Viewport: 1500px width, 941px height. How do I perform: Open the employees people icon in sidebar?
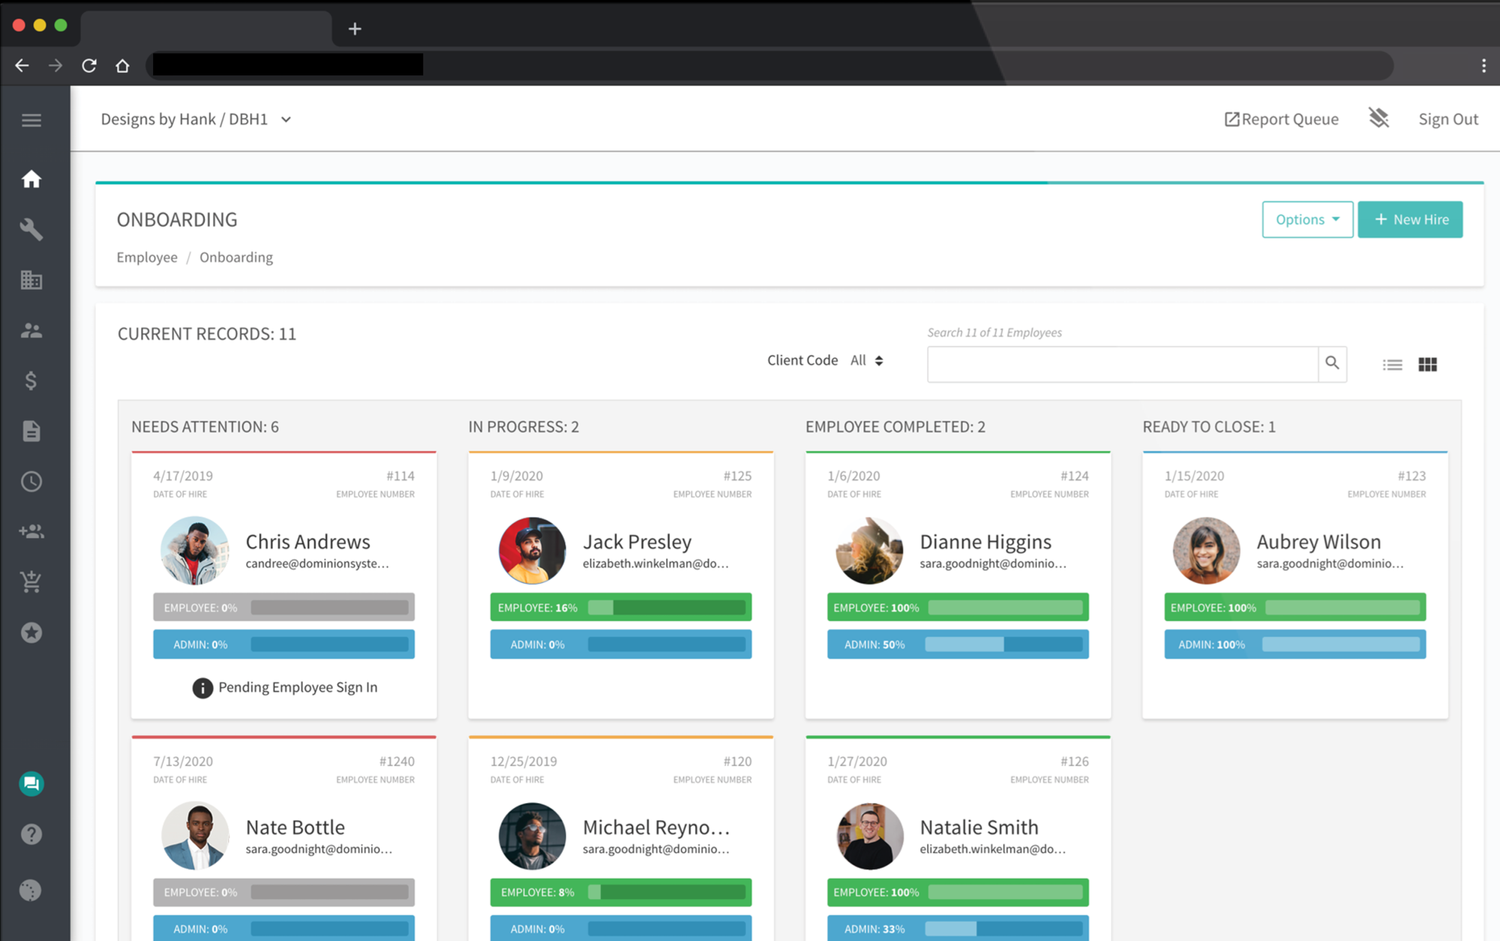coord(31,330)
